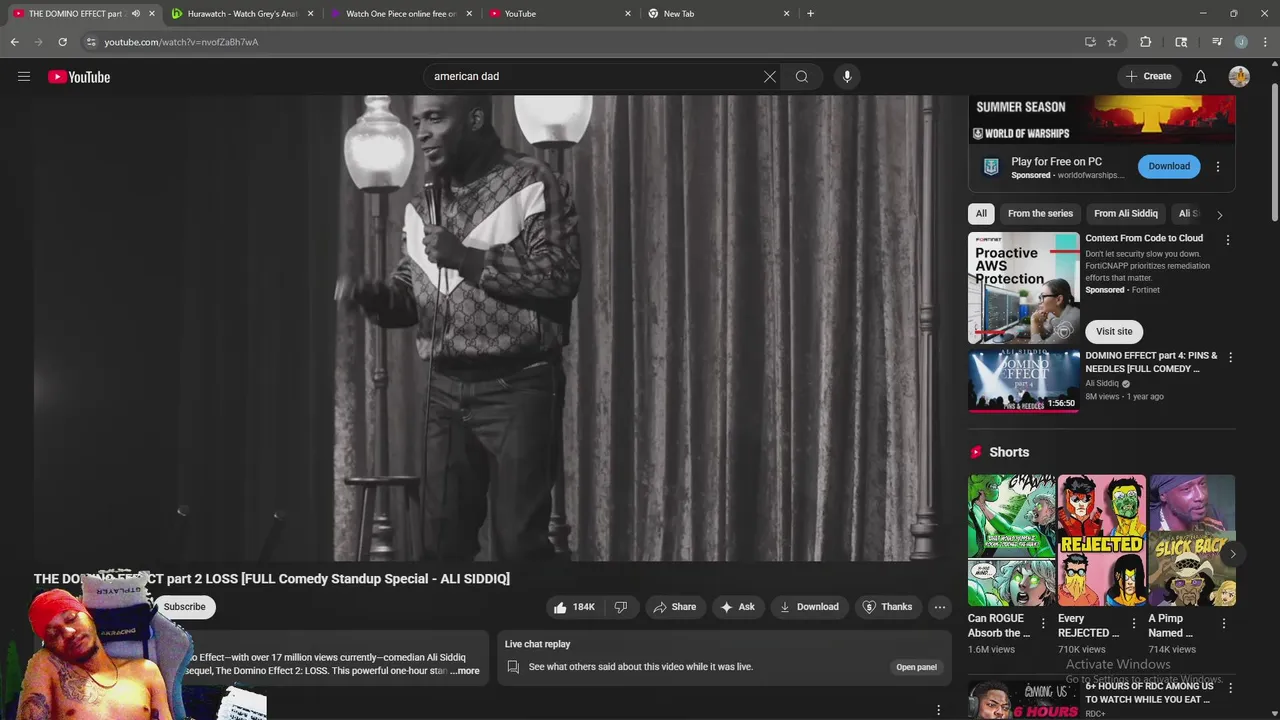Click the search magnifier button
Viewport: 1280px width, 720px height.
(802, 76)
